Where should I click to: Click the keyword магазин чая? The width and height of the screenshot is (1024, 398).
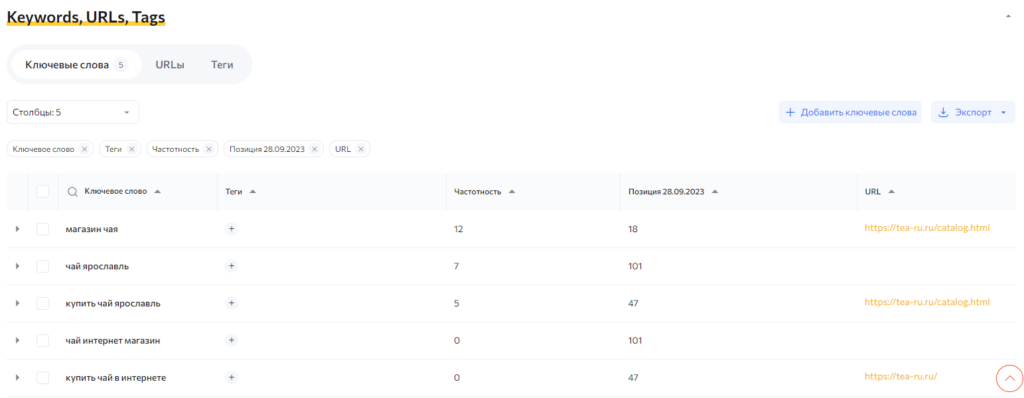click(91, 229)
